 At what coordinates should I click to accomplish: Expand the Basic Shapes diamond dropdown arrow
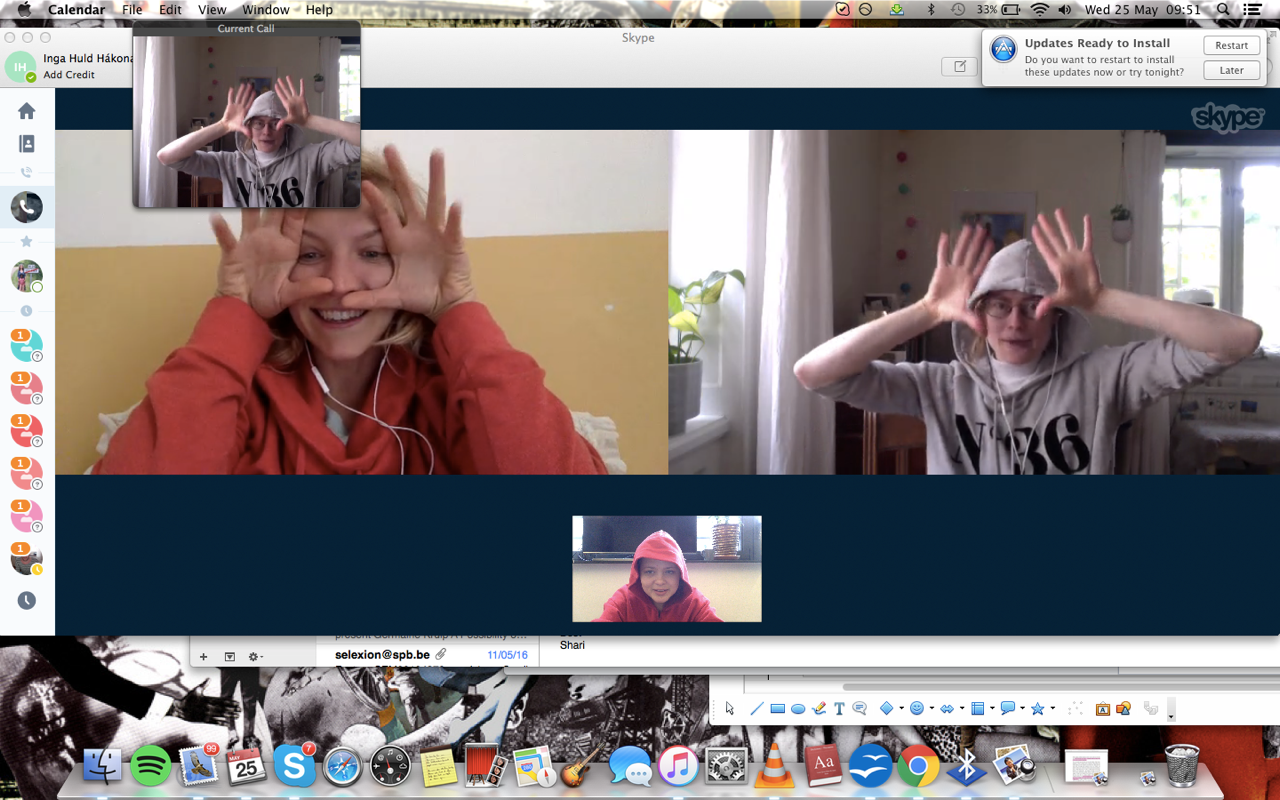(x=901, y=709)
